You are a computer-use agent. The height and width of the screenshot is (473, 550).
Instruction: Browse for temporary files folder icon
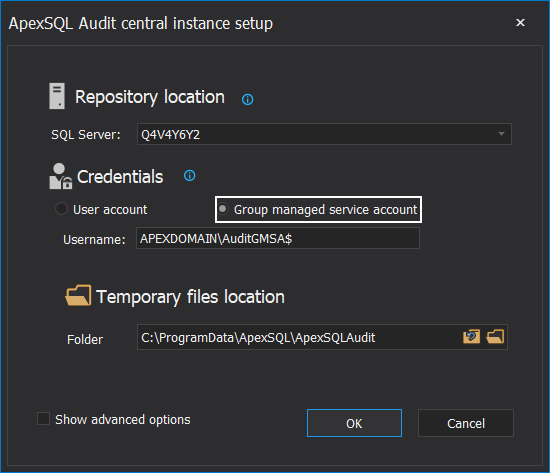pyautogui.click(x=495, y=337)
